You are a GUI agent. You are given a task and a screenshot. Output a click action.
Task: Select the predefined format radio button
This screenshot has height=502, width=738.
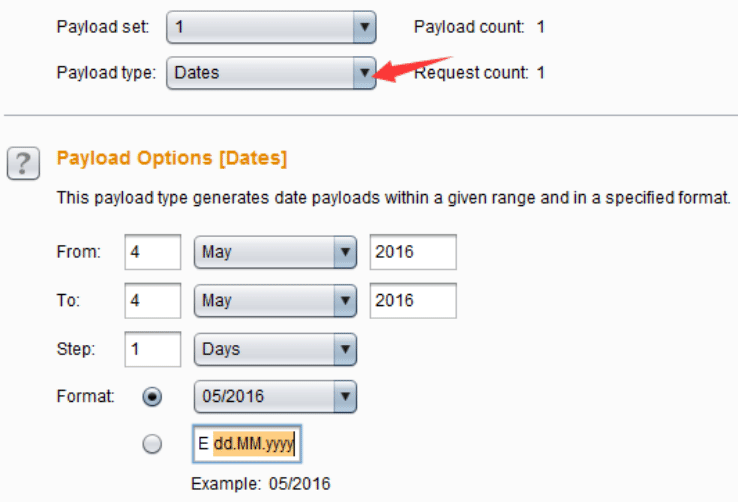click(x=152, y=397)
